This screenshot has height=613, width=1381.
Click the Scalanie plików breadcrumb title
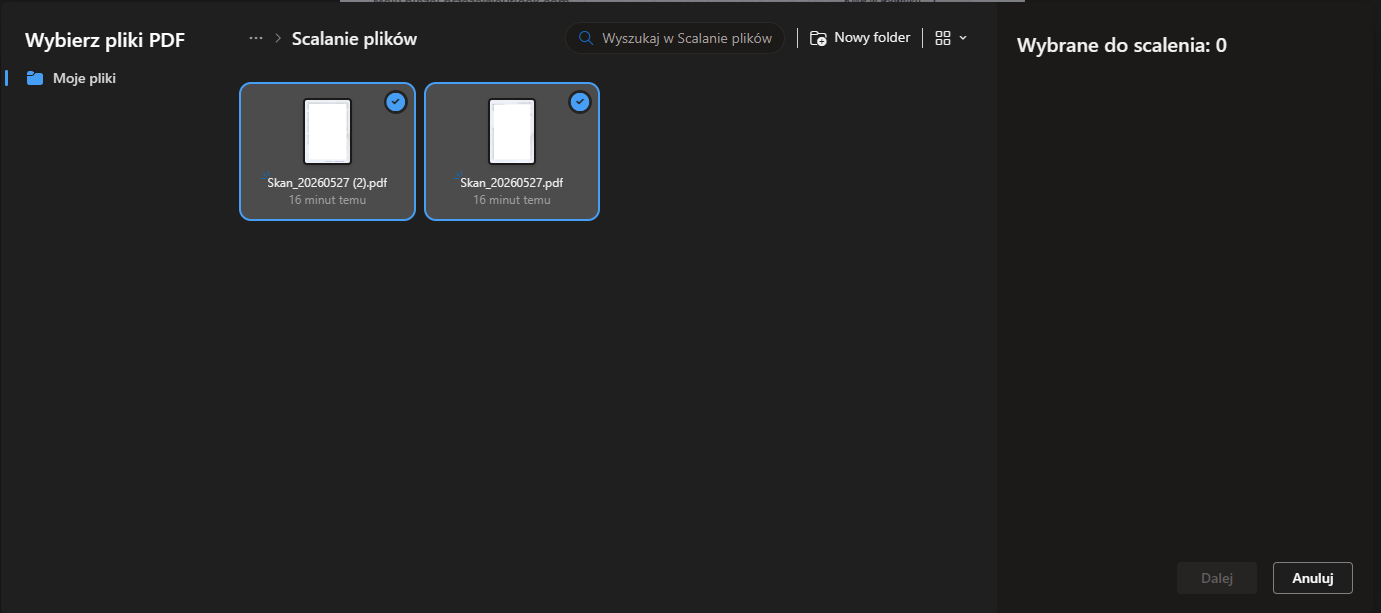(x=354, y=39)
